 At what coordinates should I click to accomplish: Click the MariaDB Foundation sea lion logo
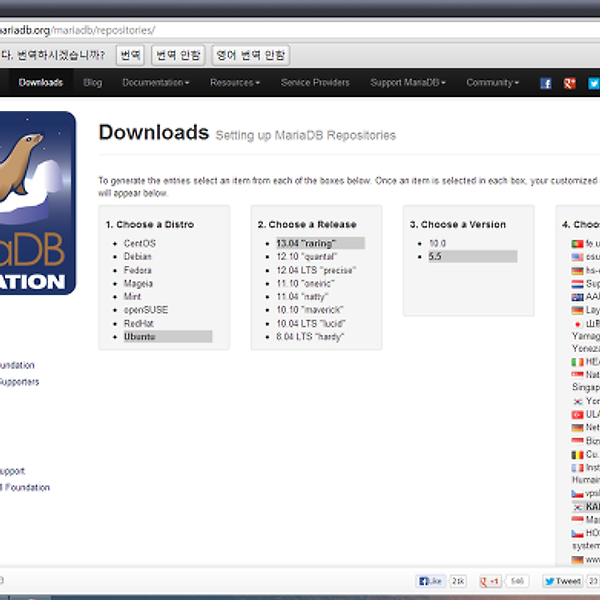(38, 203)
